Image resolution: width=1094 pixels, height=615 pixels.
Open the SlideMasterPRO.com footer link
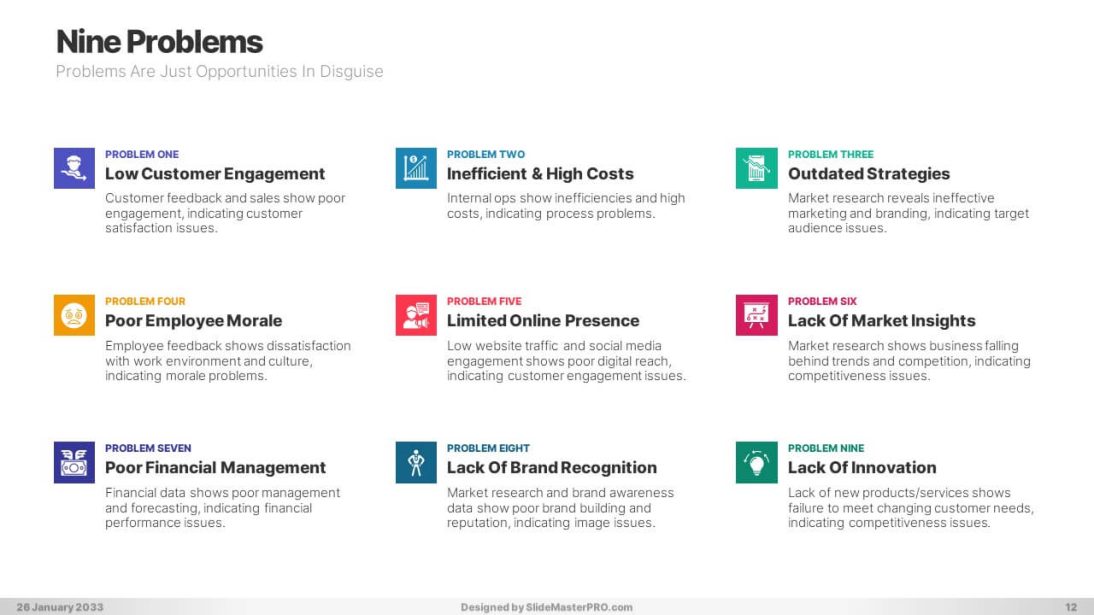[x=546, y=607]
